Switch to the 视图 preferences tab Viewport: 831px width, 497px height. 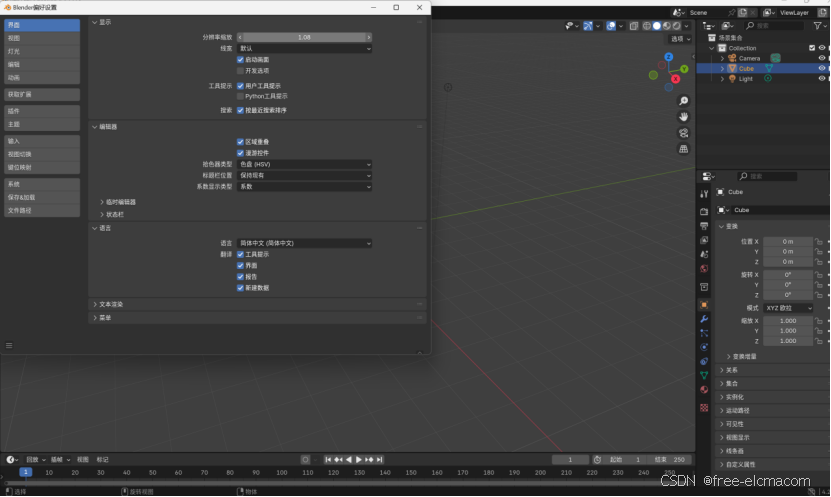coord(42,38)
